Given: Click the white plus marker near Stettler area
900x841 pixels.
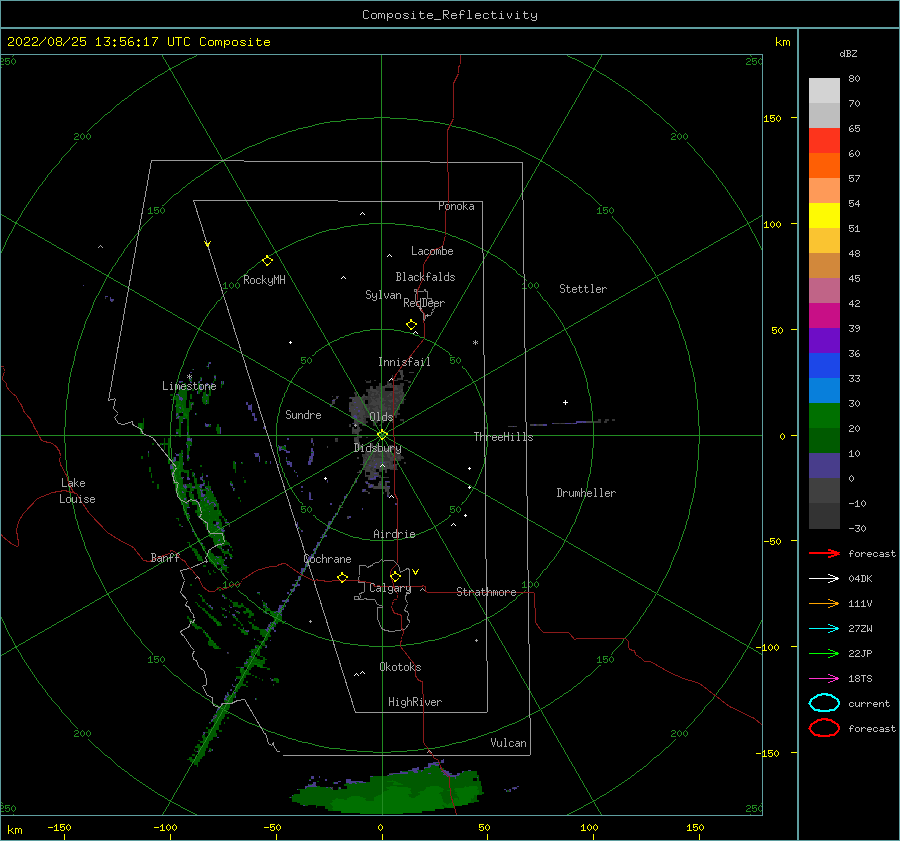Looking at the screenshot, I should (565, 402).
